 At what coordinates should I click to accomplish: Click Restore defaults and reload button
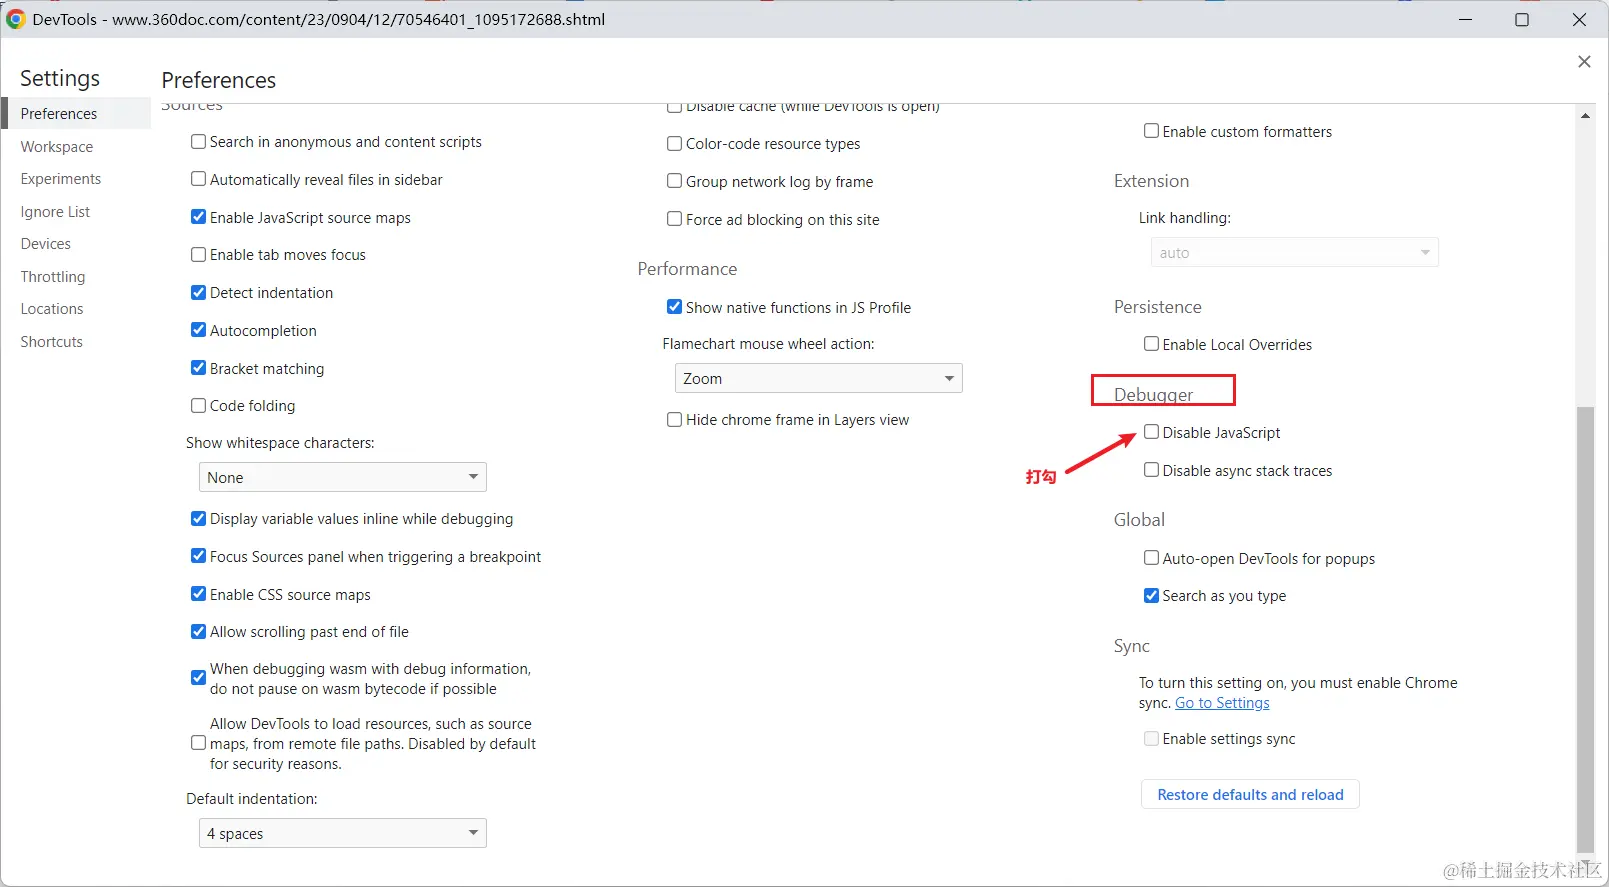coord(1250,794)
